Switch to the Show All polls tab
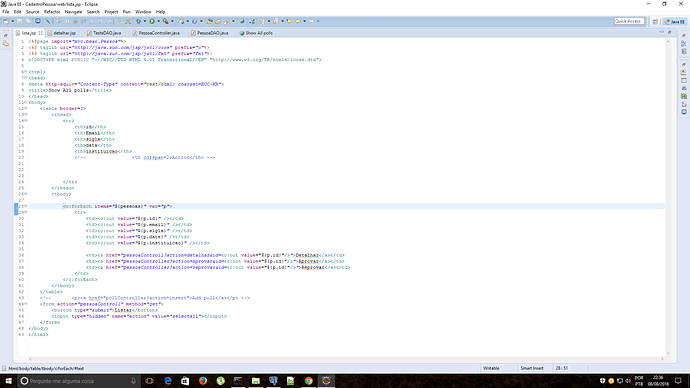Screen dimensions: 690x388 click(259, 33)
